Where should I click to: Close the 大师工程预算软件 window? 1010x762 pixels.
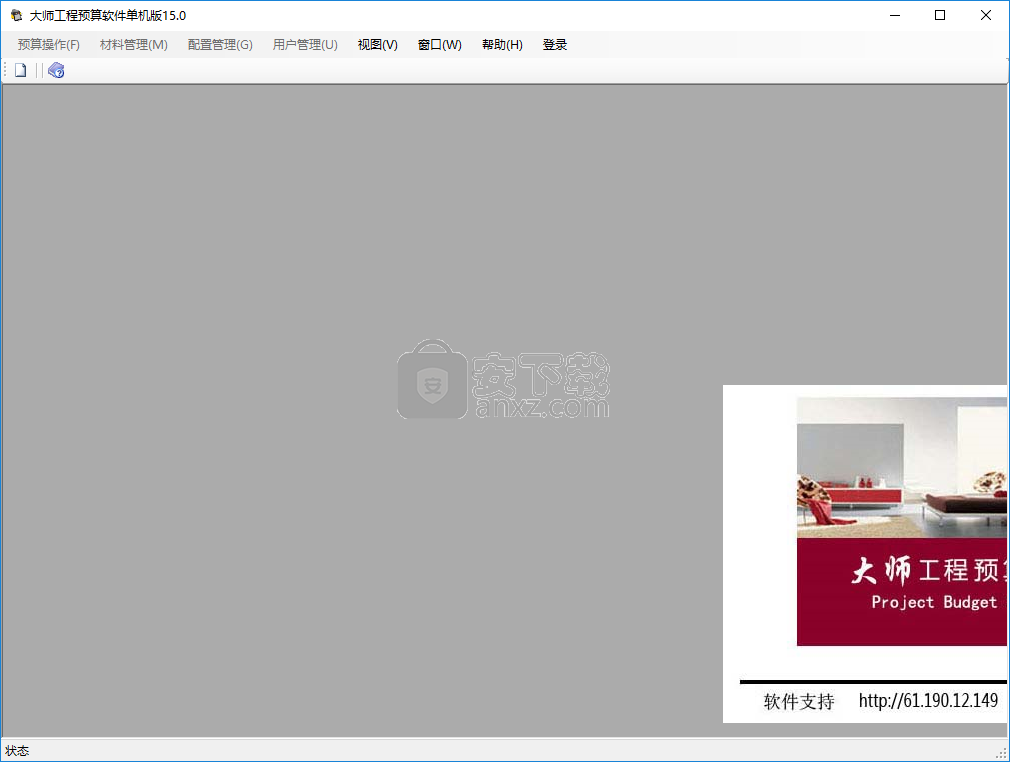pyautogui.click(x=986, y=15)
